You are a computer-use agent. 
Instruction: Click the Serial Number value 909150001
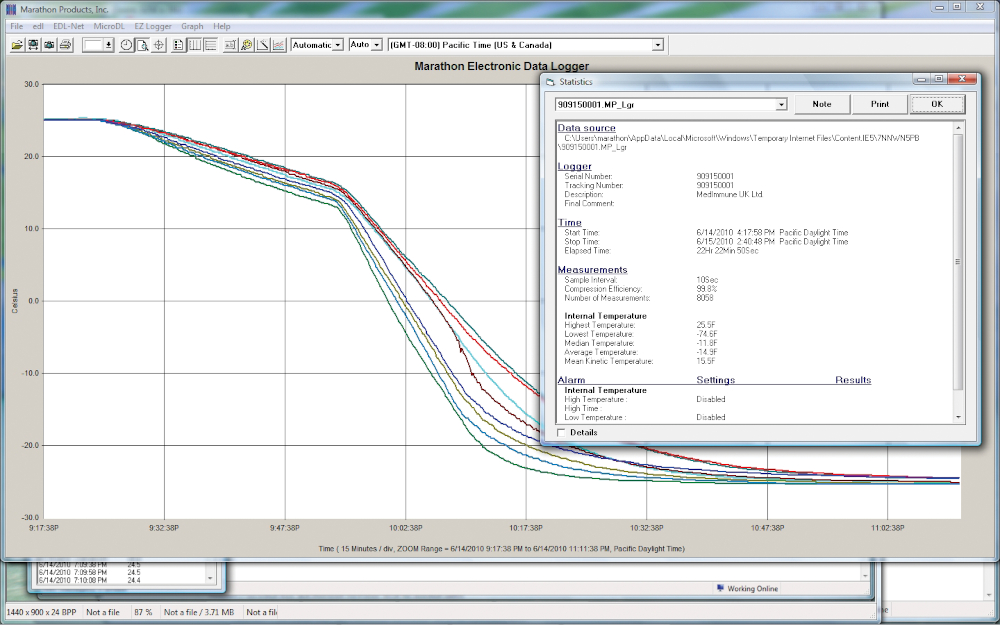[715, 176]
